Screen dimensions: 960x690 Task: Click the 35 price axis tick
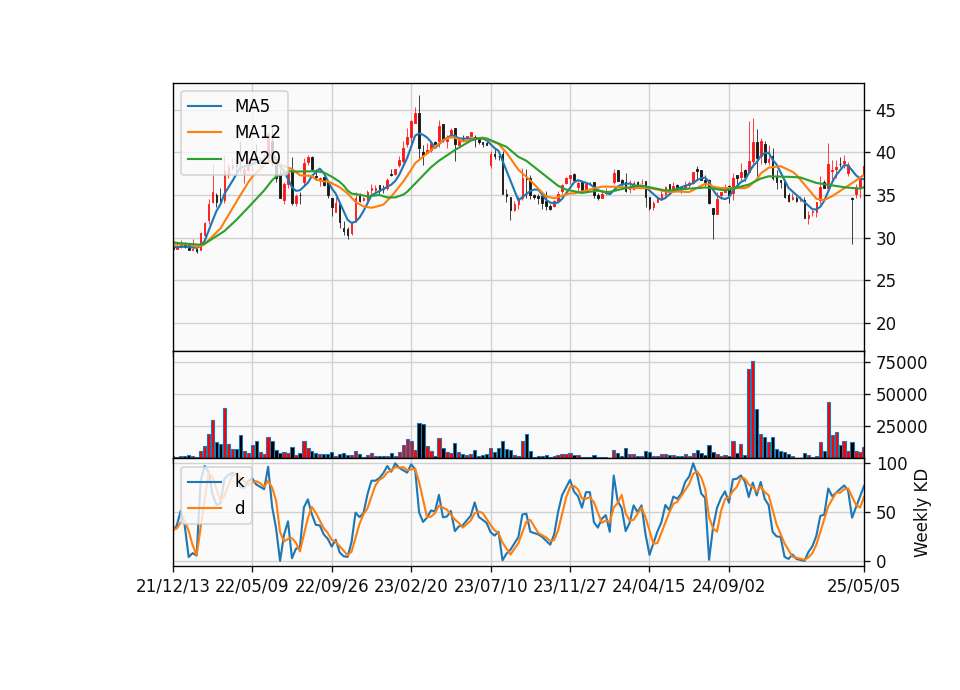(x=885, y=197)
